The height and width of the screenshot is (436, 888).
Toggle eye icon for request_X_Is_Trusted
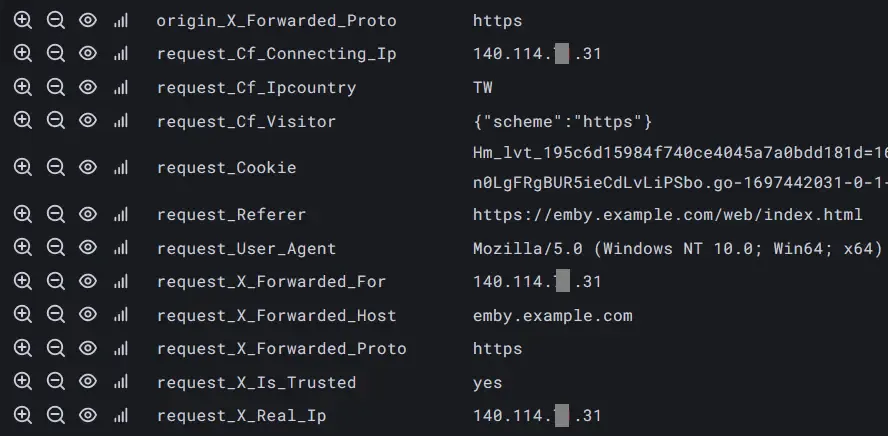(88, 382)
